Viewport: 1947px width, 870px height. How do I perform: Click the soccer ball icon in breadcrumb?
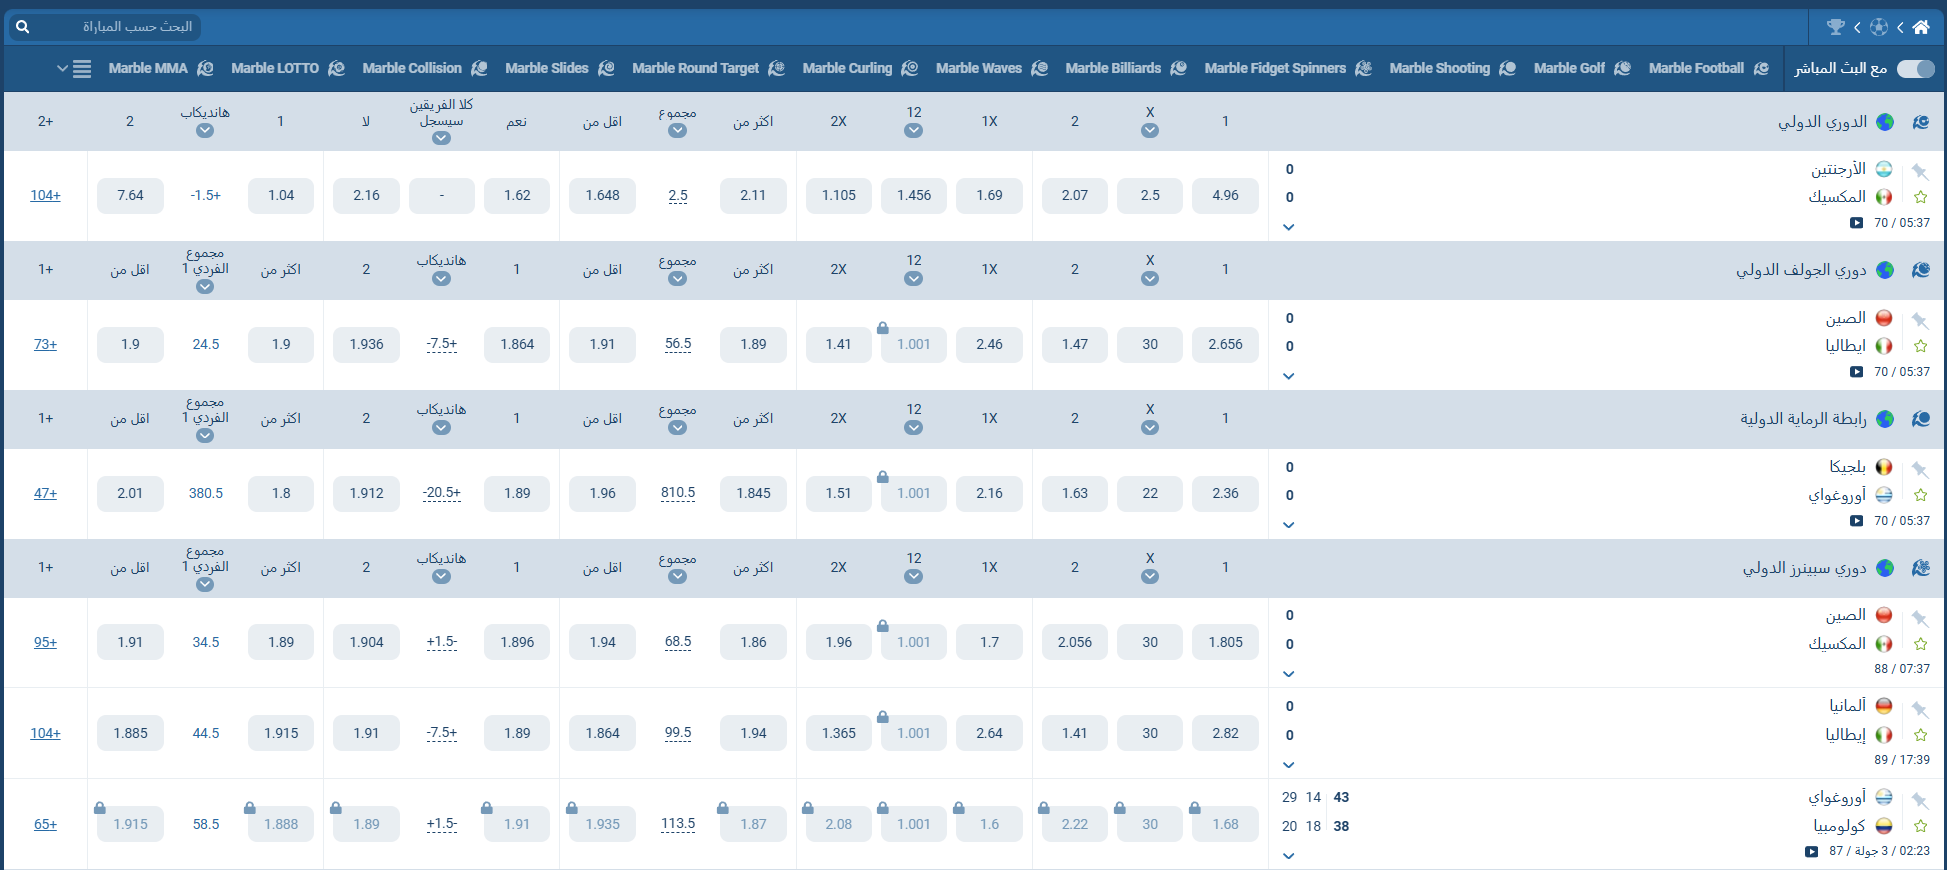[1879, 27]
